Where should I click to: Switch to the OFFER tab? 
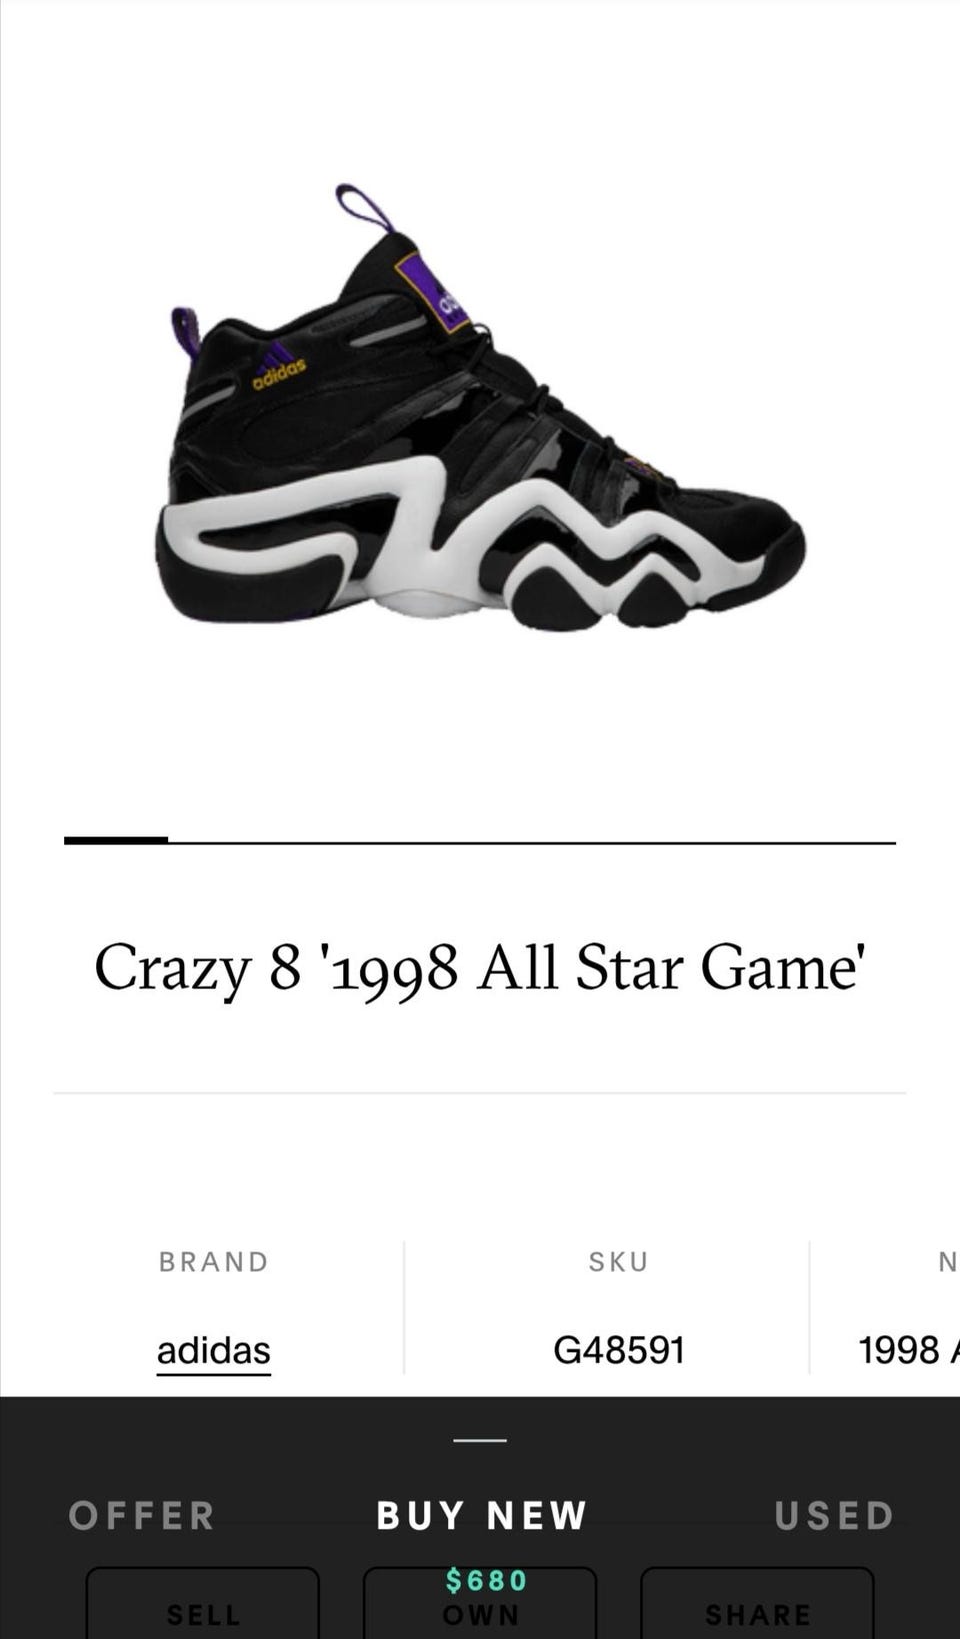tap(142, 1516)
